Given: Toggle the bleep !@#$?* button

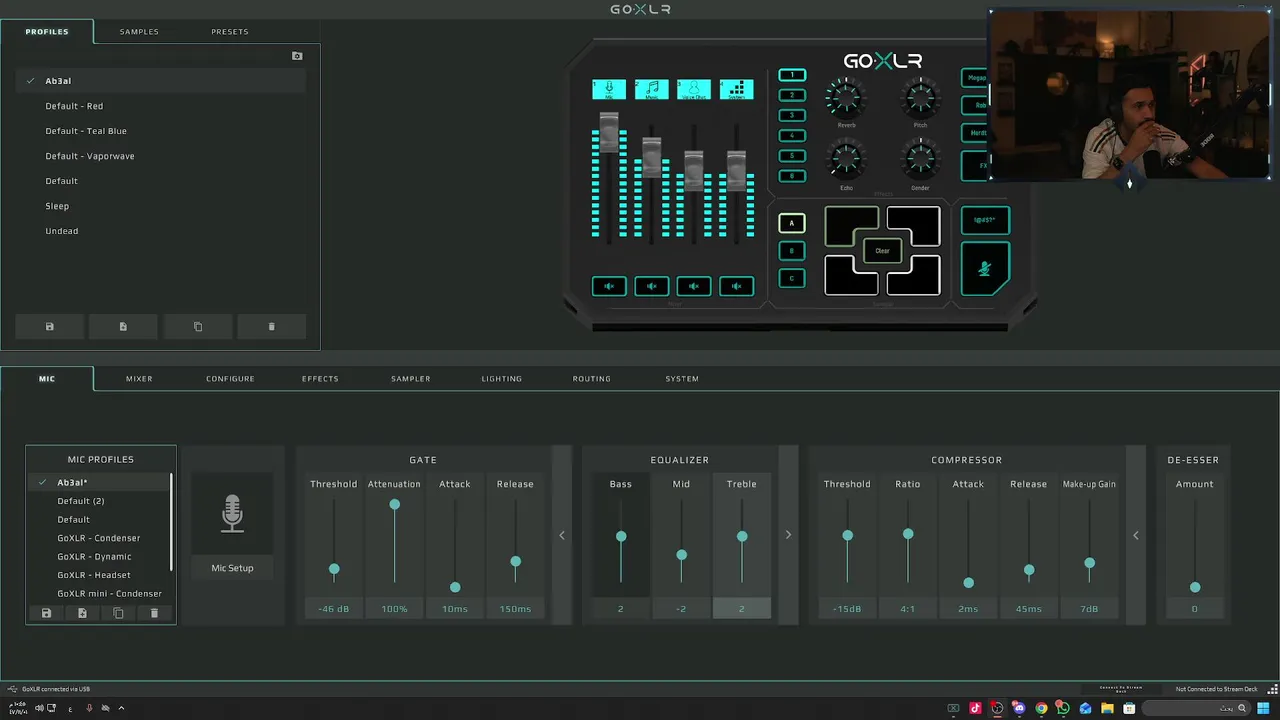Looking at the screenshot, I should [985, 220].
